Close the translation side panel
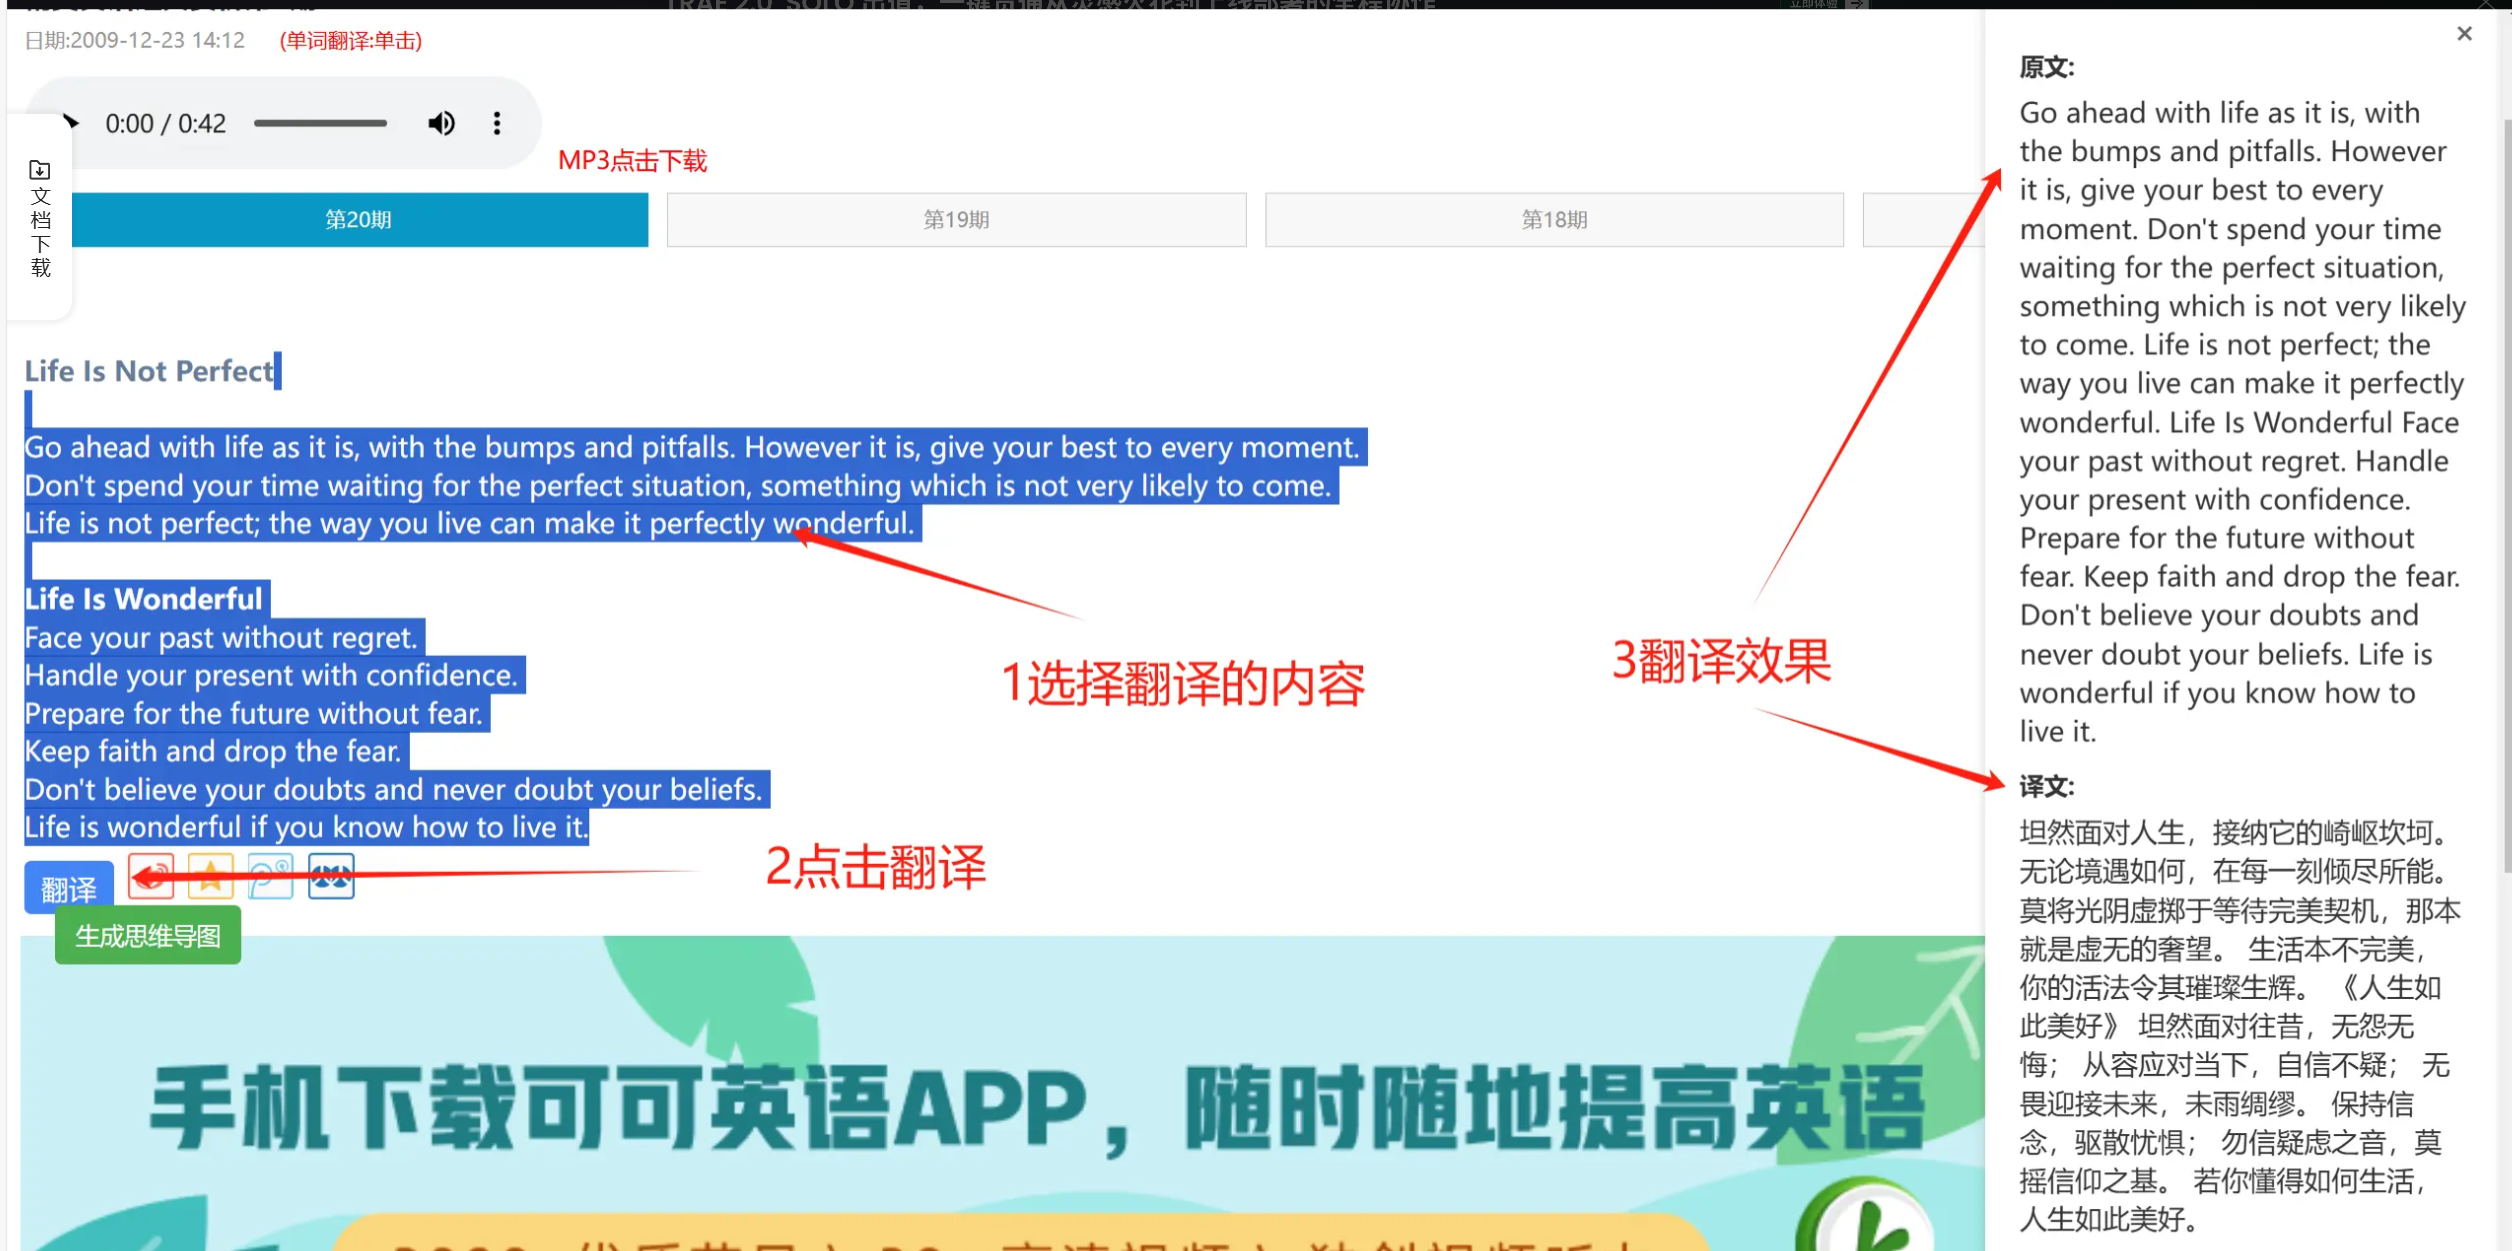The width and height of the screenshot is (2512, 1251). click(x=2464, y=34)
